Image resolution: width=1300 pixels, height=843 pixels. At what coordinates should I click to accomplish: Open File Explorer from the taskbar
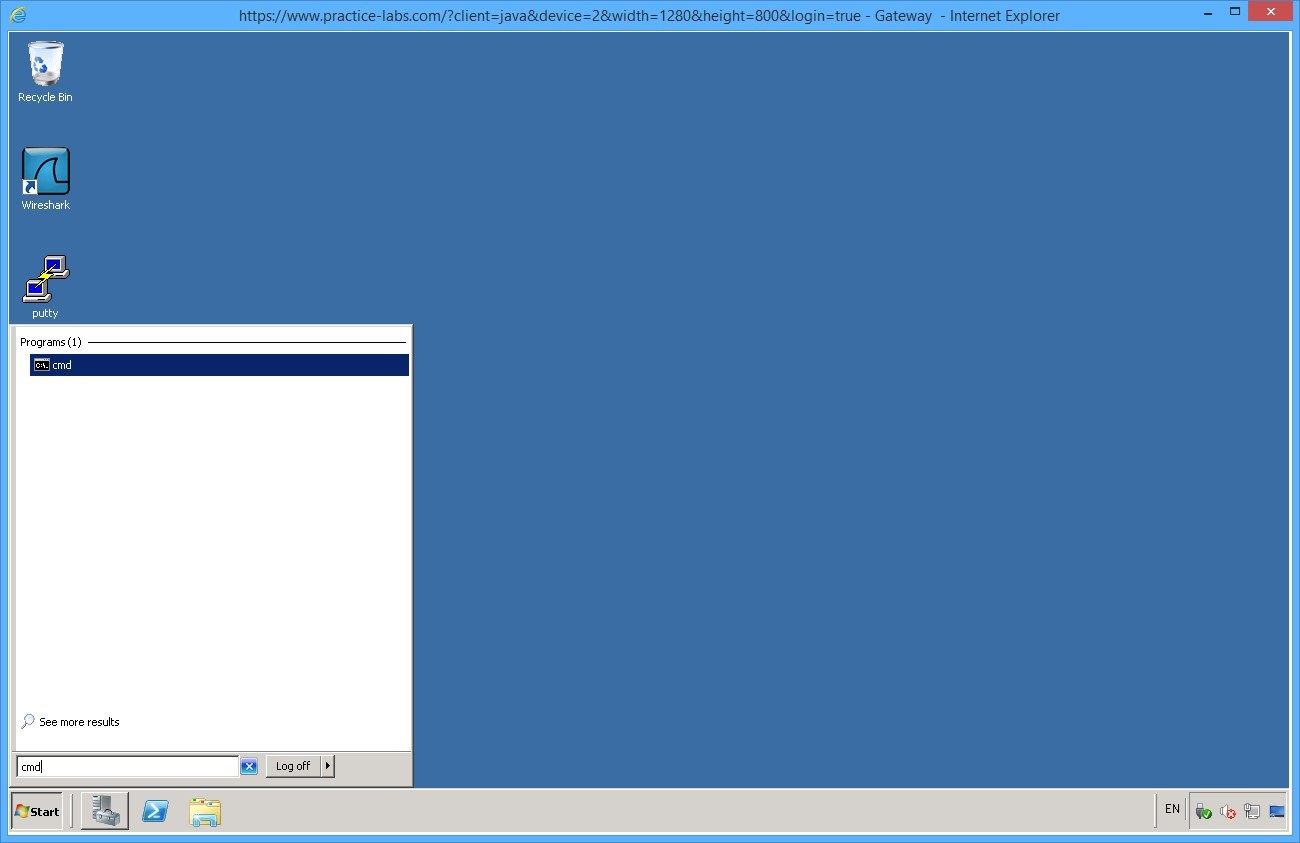click(x=204, y=811)
